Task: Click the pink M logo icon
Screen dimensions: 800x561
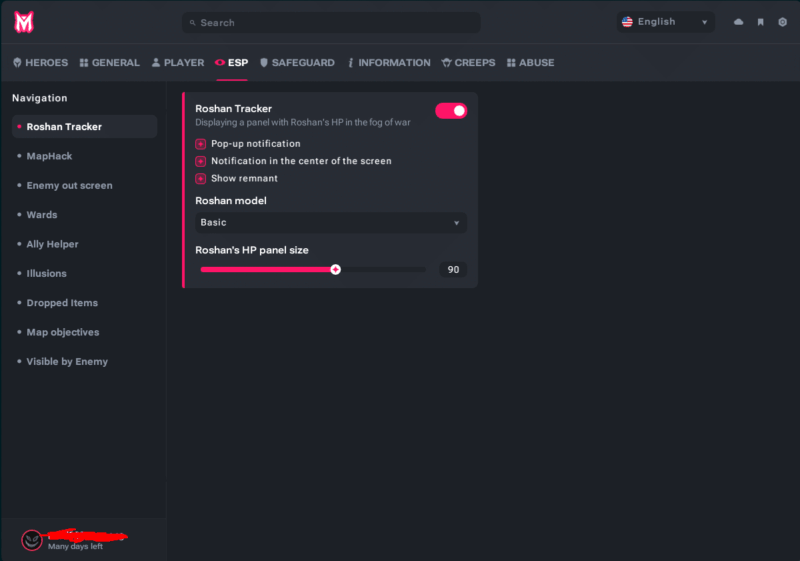Action: click(x=23, y=22)
